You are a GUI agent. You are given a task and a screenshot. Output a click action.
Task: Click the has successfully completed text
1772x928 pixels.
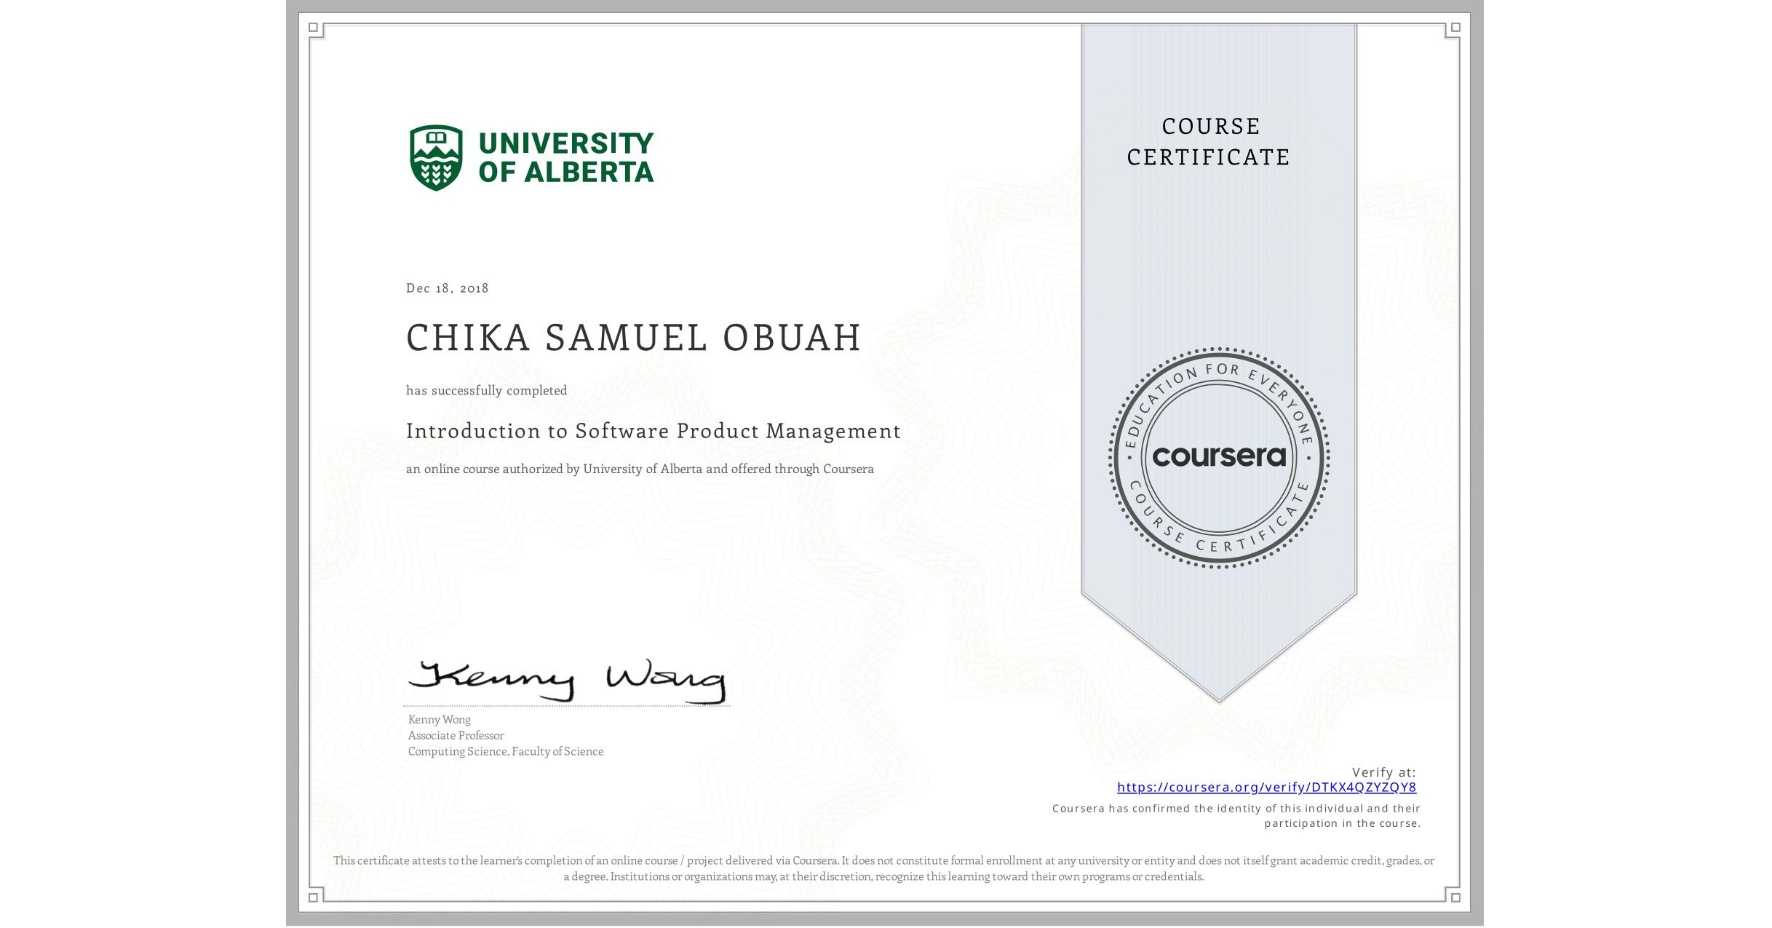pos(485,390)
